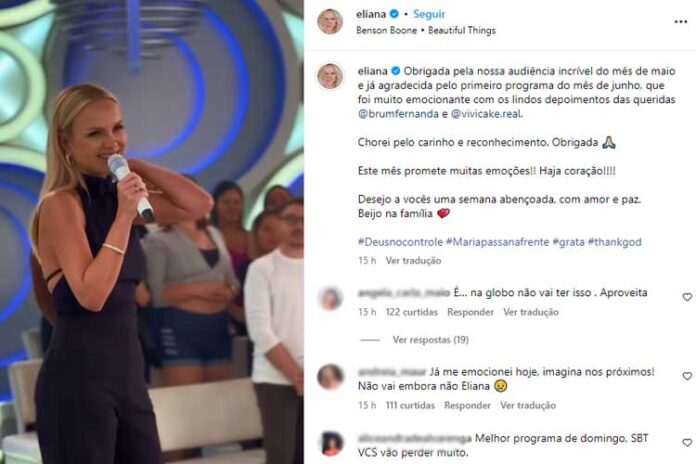696x464 pixels.
Task: Click eliana's avatar in the post header
Action: 330,21
